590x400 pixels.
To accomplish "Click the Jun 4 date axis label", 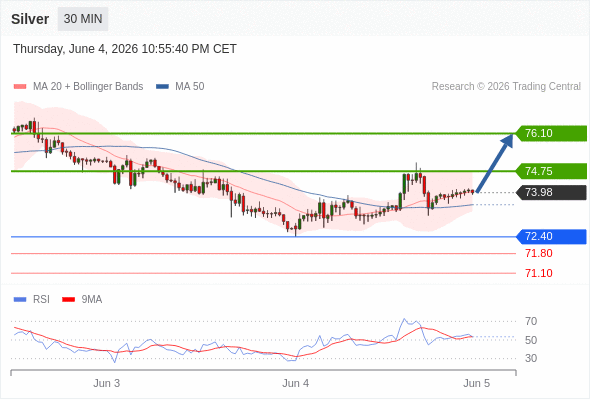I will [296, 383].
